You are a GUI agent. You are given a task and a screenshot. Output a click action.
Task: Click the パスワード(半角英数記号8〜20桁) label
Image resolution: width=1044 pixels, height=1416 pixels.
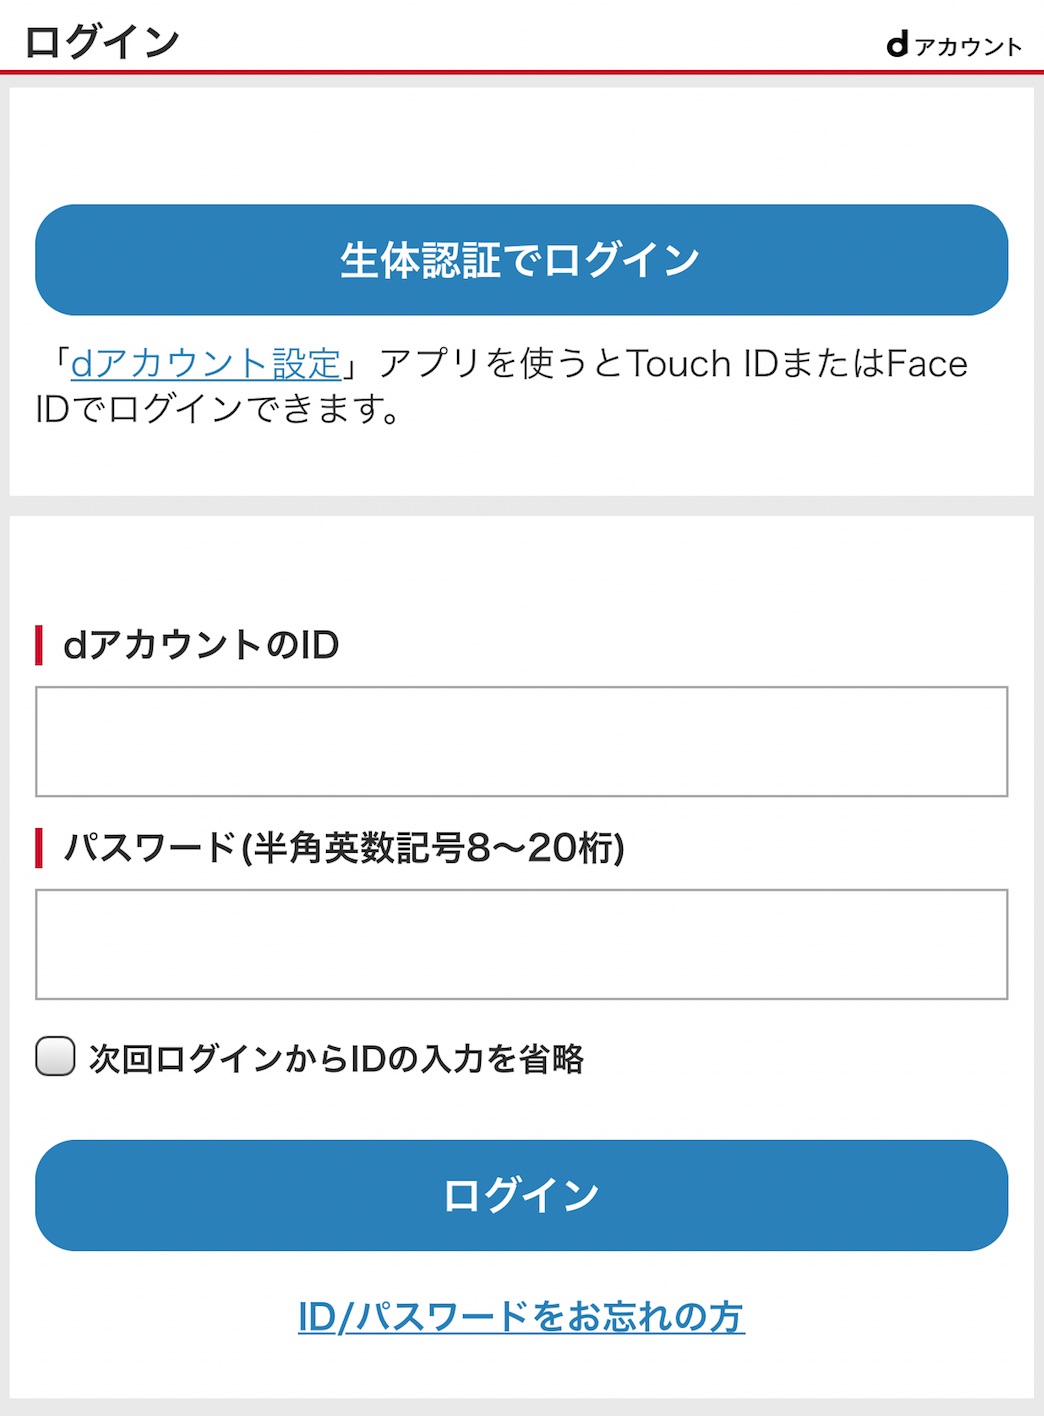[344, 848]
